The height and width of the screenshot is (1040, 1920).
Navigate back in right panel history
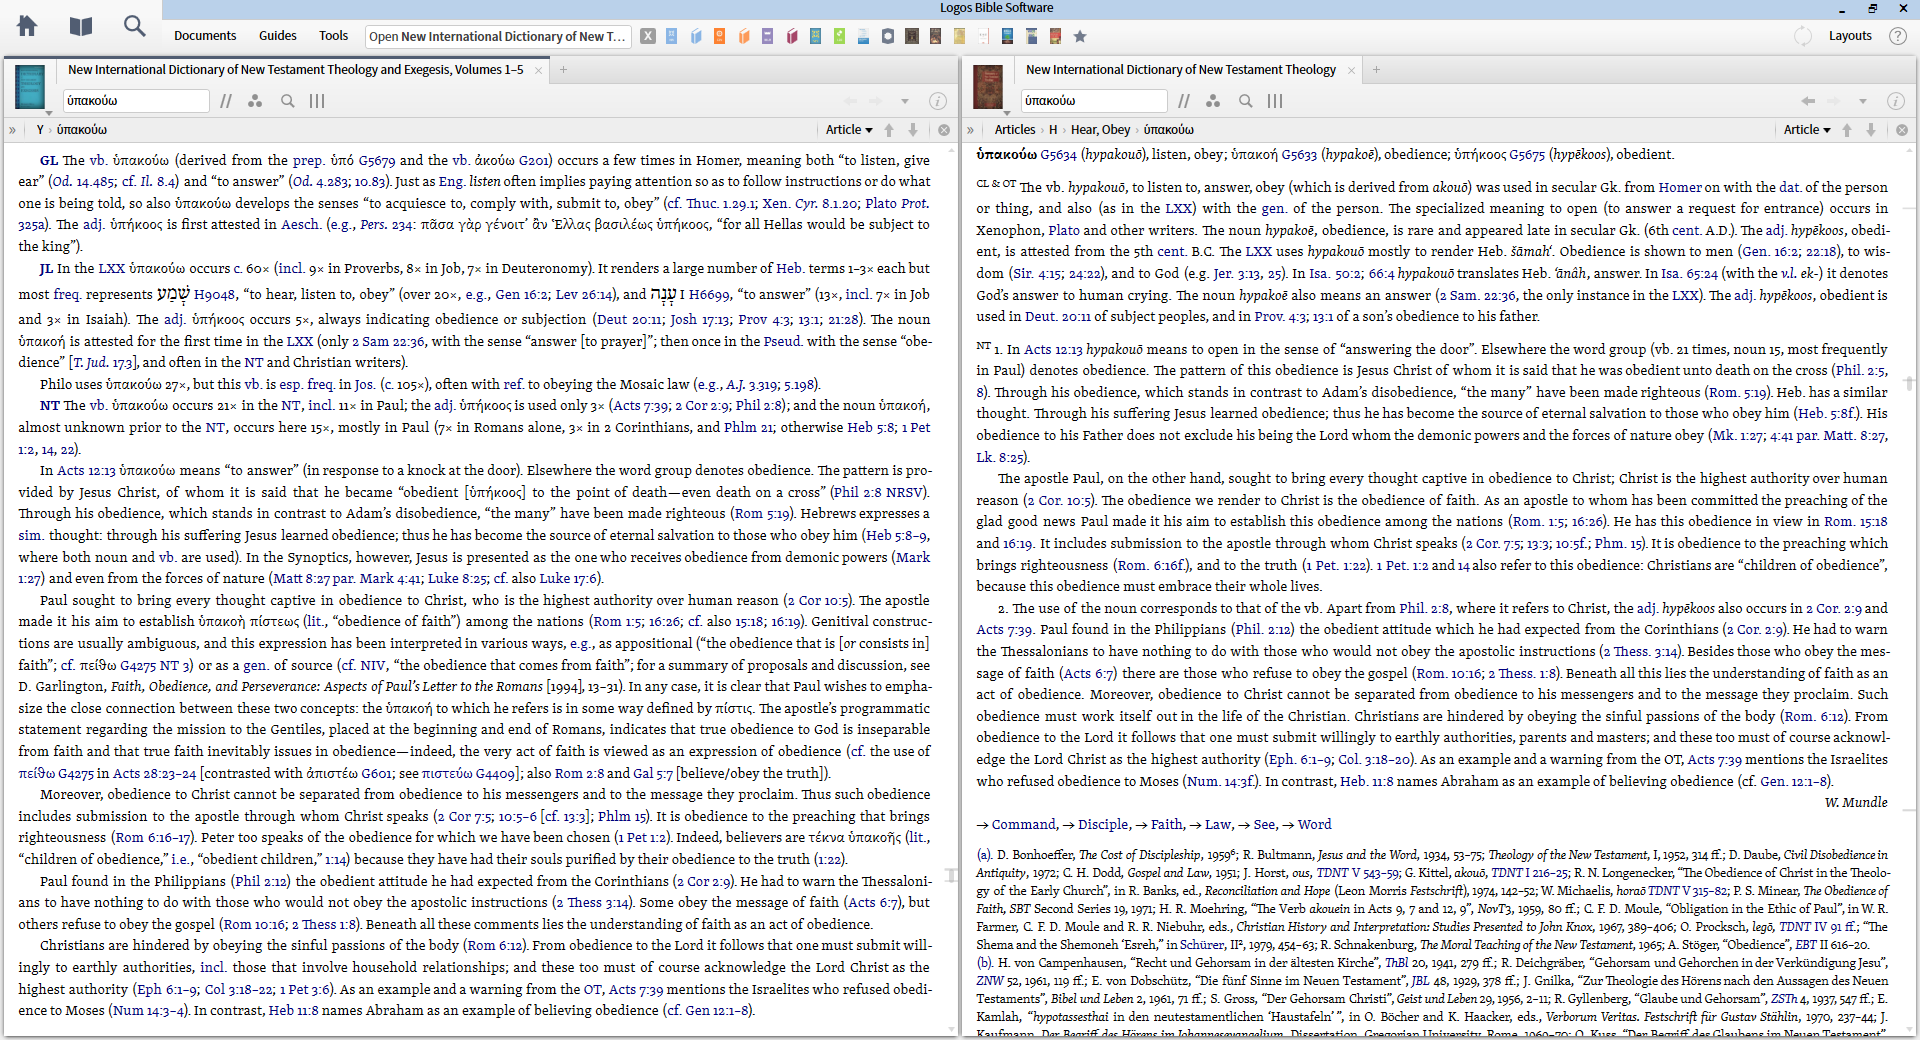coord(1808,101)
